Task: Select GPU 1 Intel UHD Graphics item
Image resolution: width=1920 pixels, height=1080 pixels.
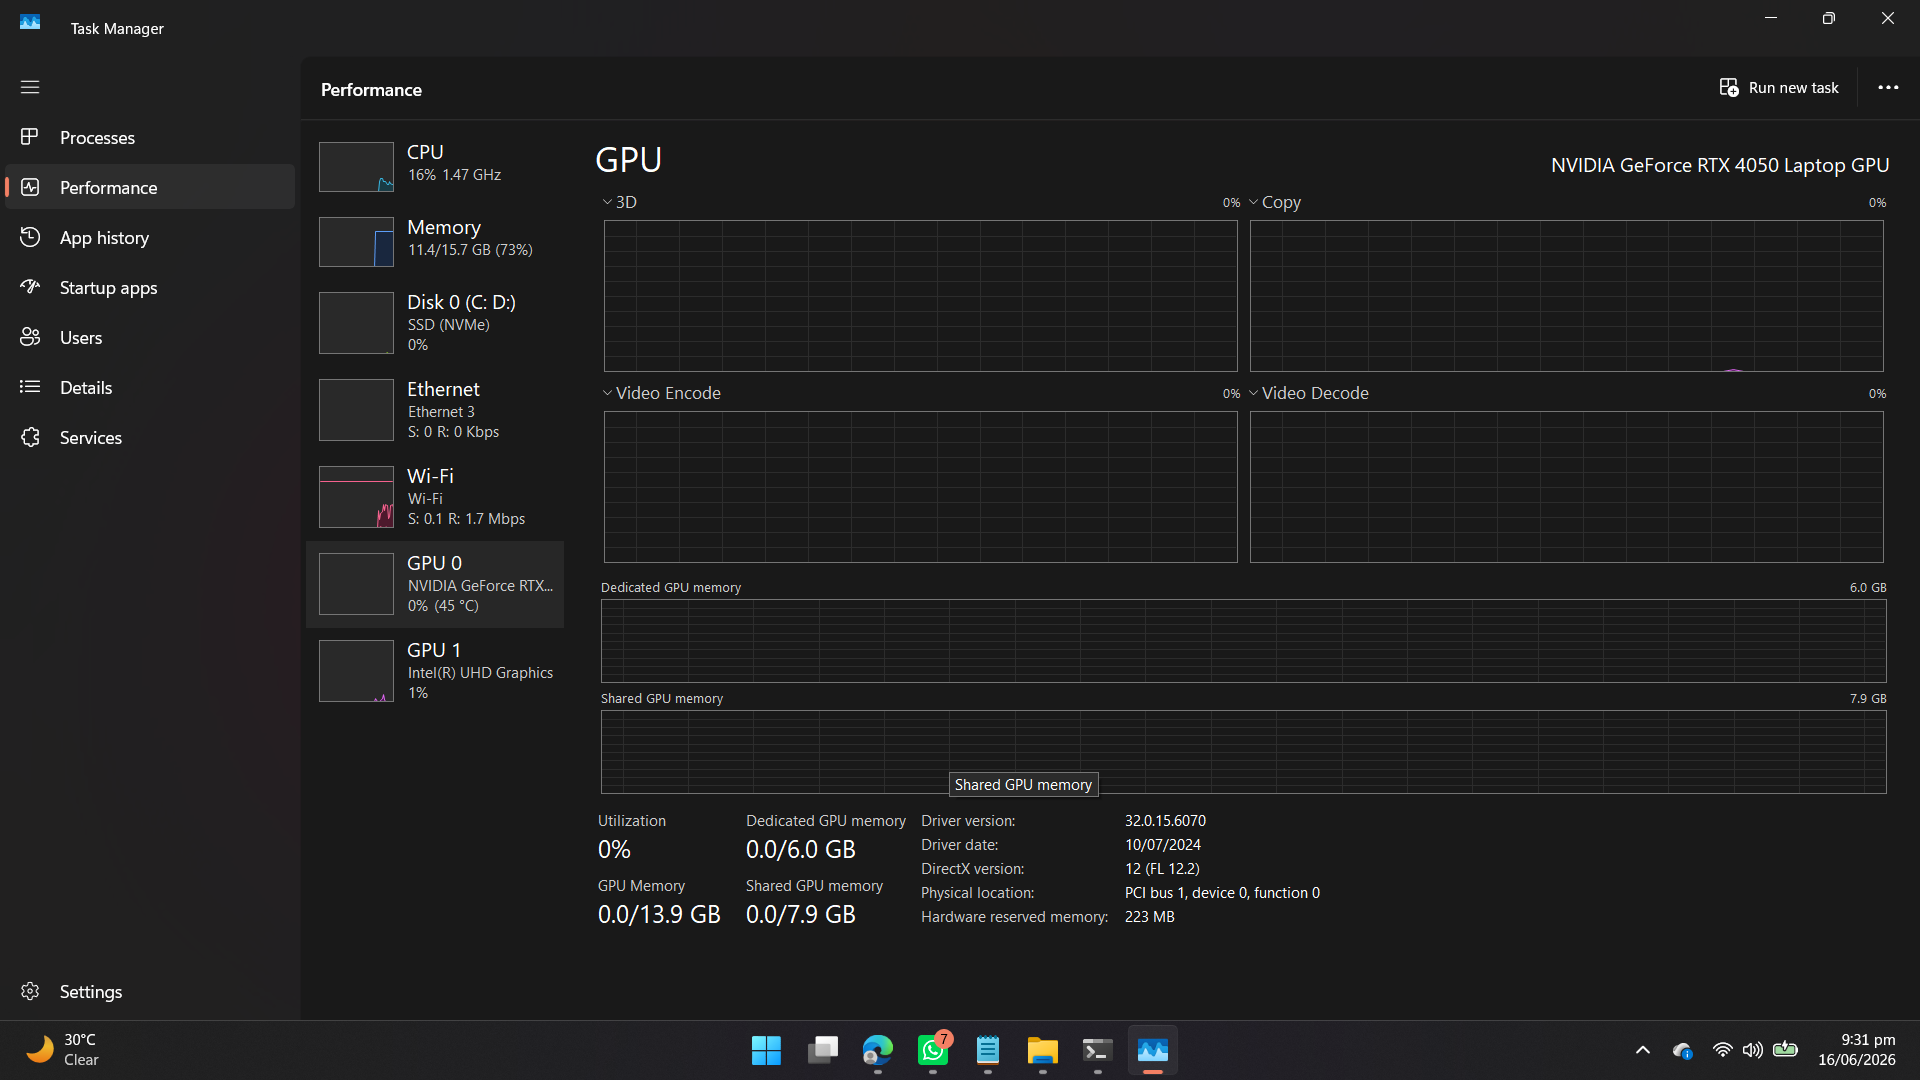Action: click(435, 671)
